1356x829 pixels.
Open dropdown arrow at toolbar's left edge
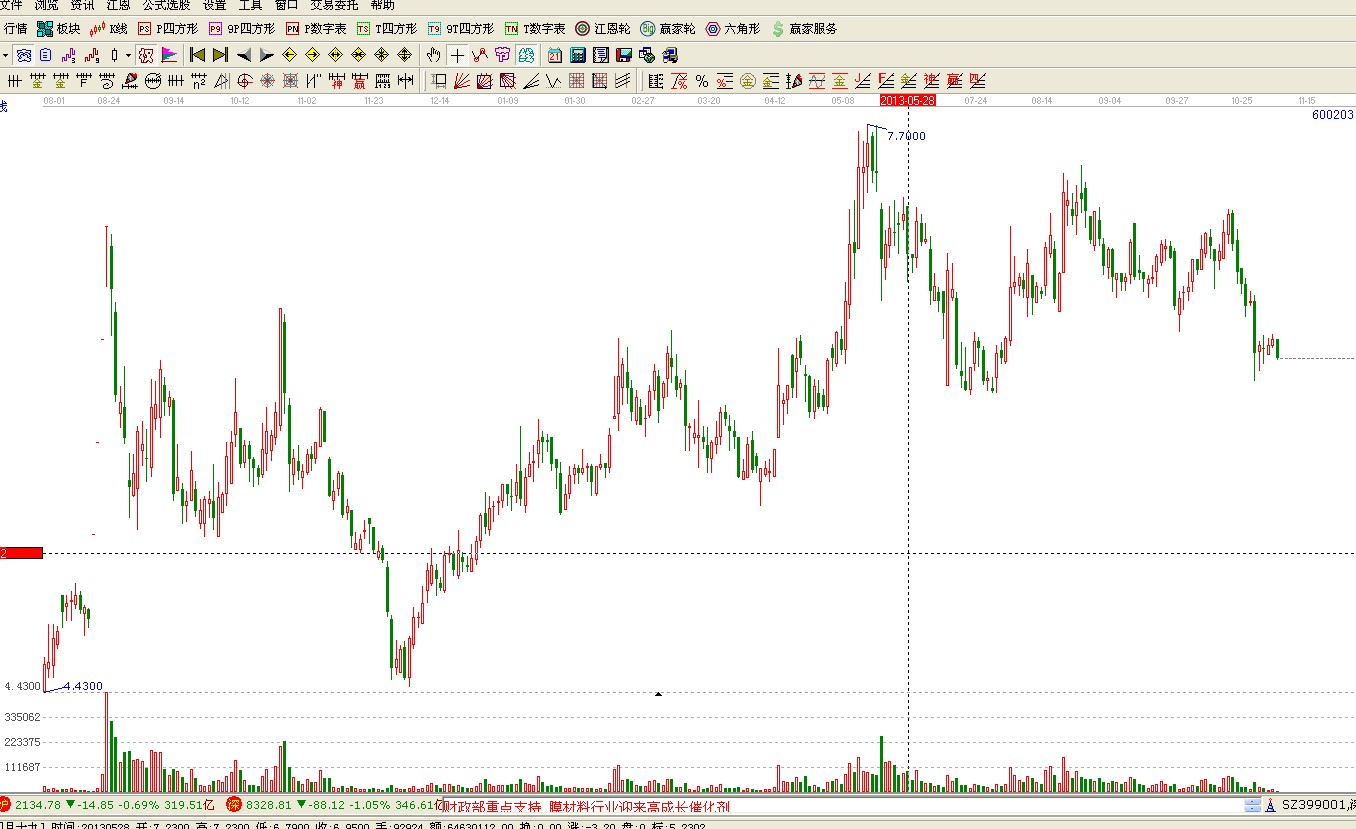coord(5,55)
